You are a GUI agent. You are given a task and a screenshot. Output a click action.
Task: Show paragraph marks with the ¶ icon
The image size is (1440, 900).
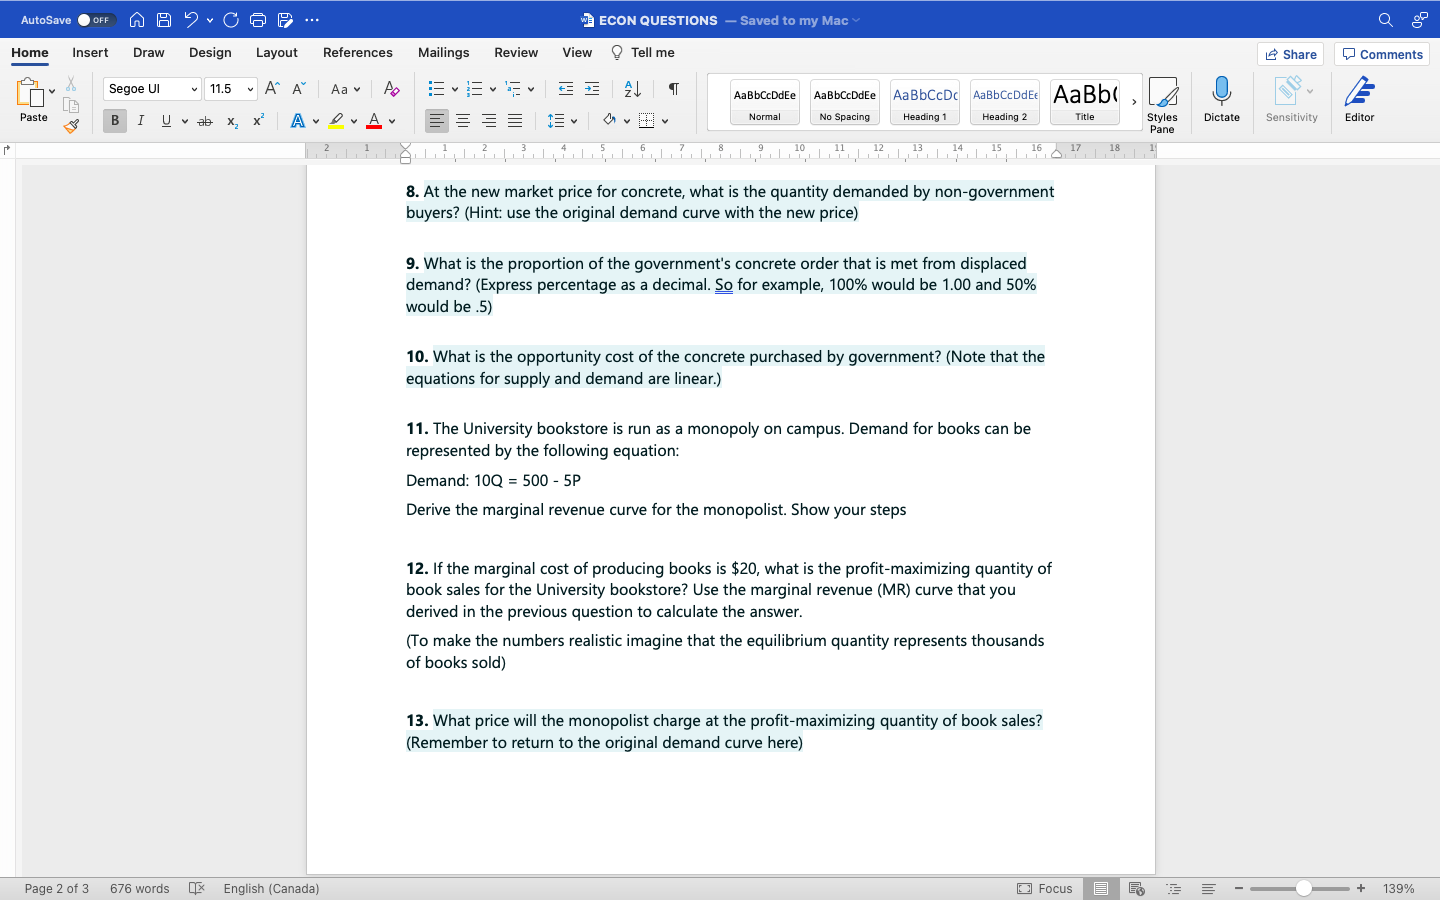(x=672, y=89)
